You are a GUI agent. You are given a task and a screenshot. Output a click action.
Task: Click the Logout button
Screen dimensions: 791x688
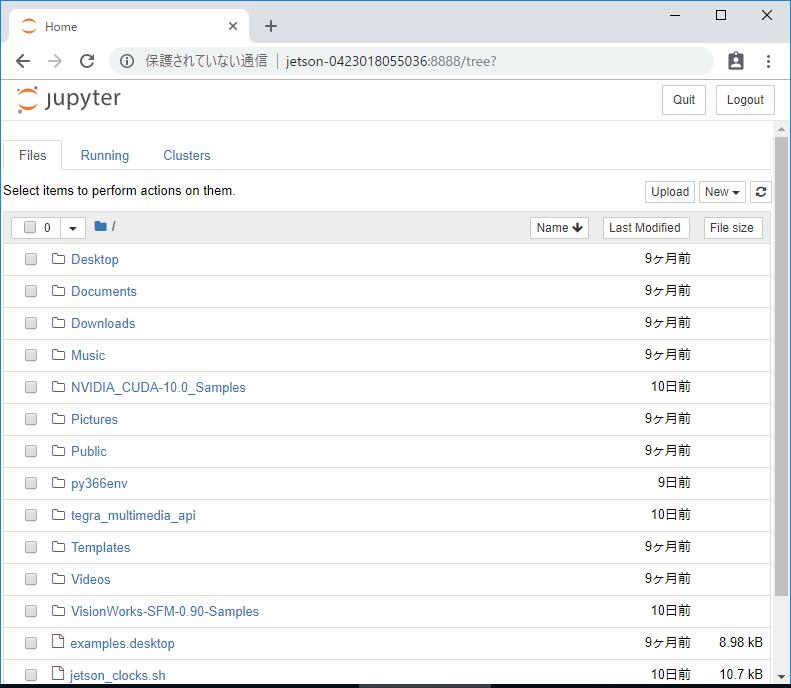point(745,100)
